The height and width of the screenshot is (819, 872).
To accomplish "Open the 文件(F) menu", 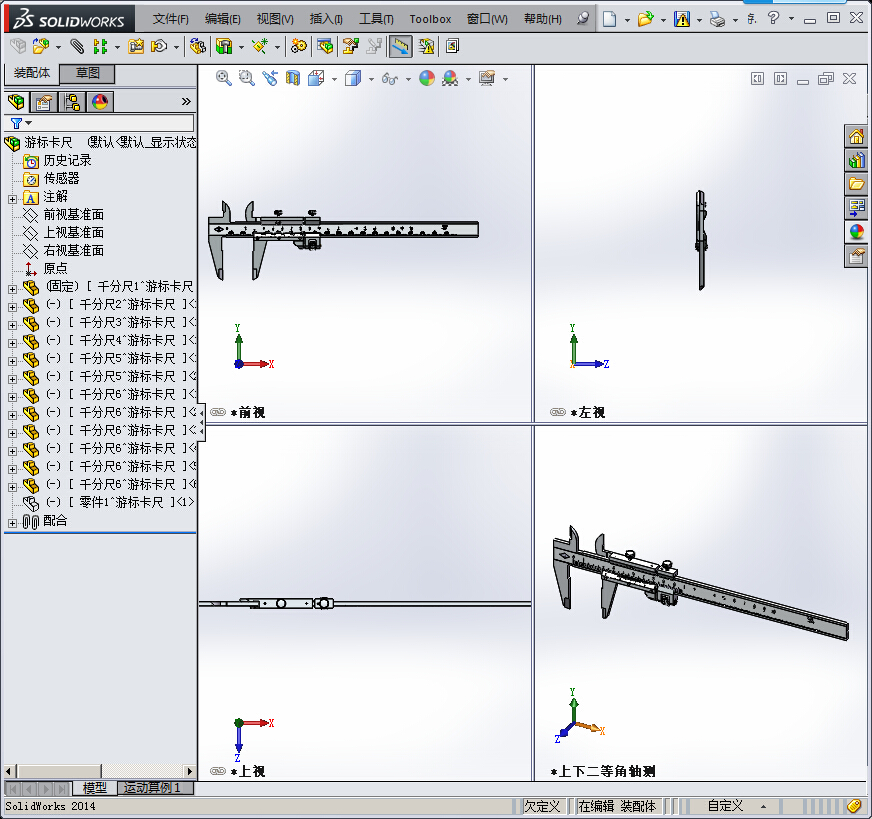I will [171, 19].
